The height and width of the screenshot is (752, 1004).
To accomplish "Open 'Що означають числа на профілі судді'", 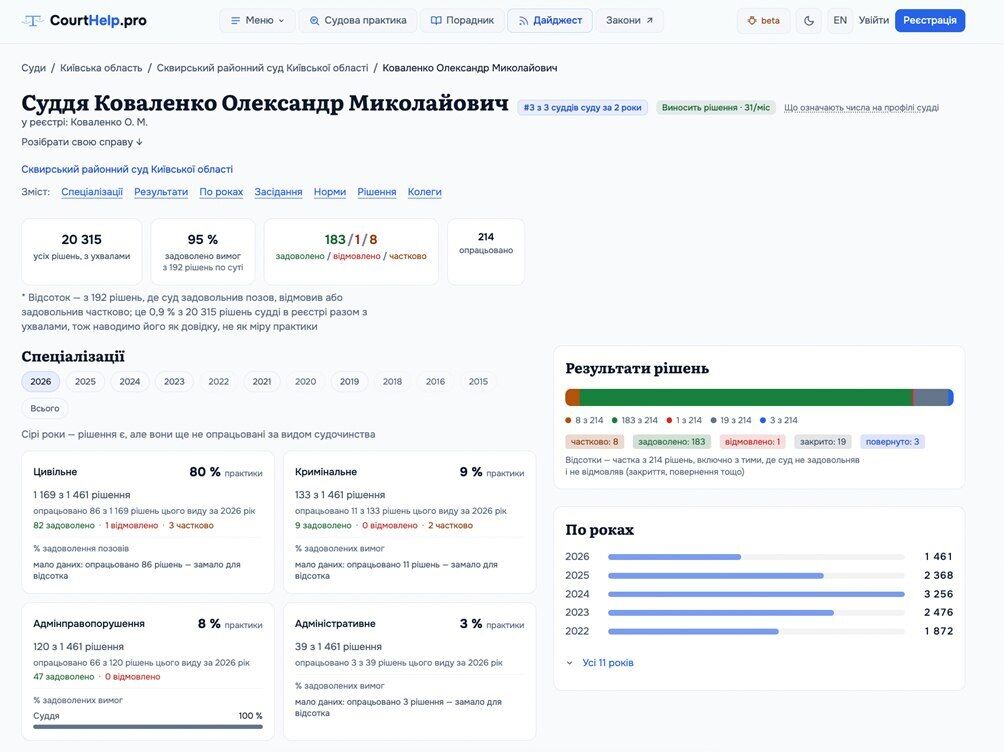I will (x=861, y=108).
